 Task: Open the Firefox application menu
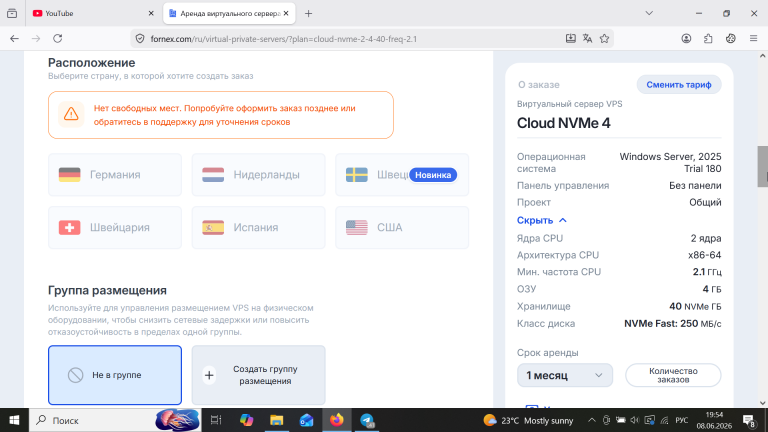click(x=753, y=38)
